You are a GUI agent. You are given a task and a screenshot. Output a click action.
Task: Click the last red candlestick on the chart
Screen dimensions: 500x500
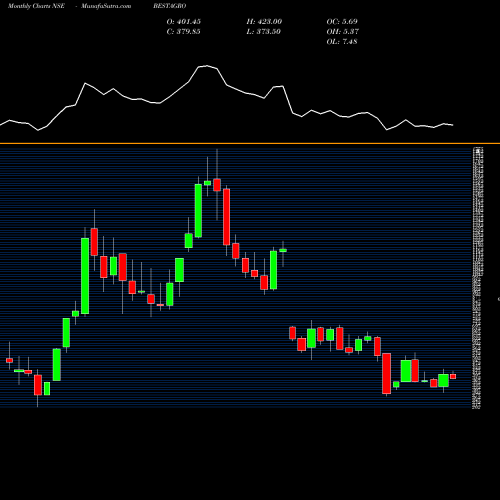pyautogui.click(x=453, y=376)
